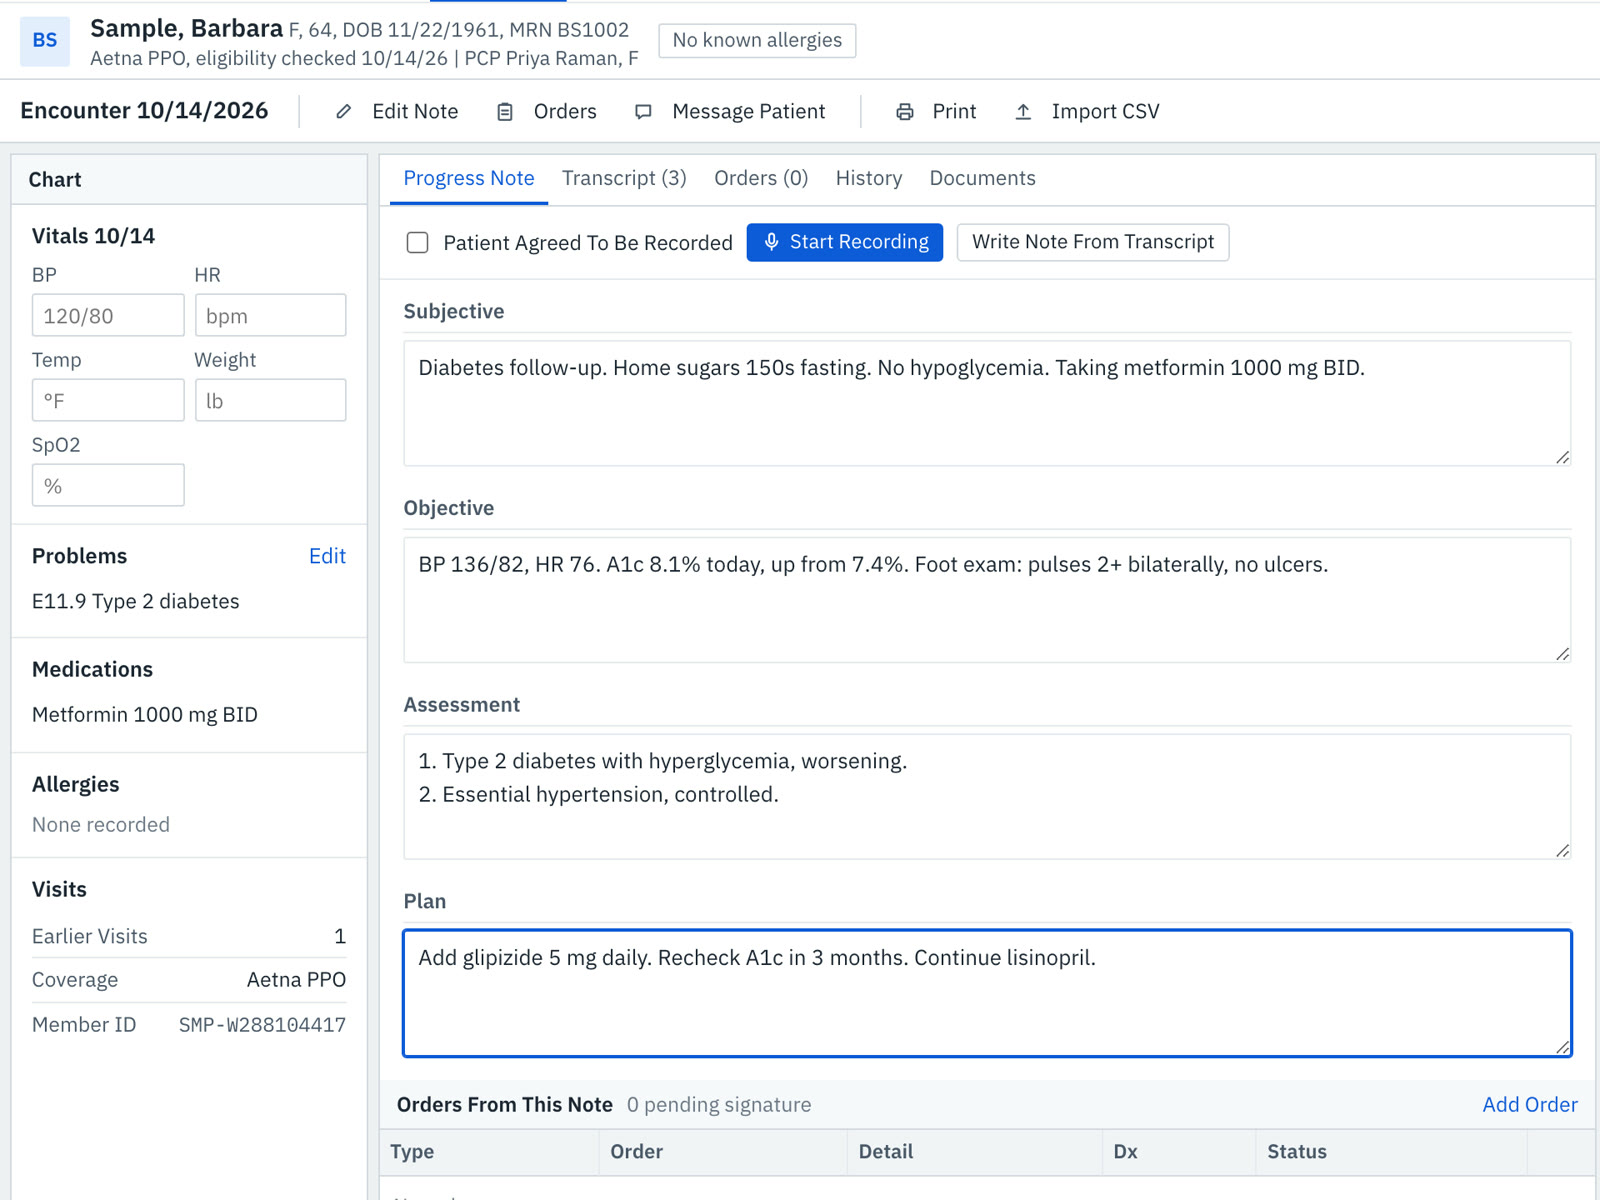Click into the Plan text area
Image resolution: width=1600 pixels, height=1200 pixels.
click(987, 993)
